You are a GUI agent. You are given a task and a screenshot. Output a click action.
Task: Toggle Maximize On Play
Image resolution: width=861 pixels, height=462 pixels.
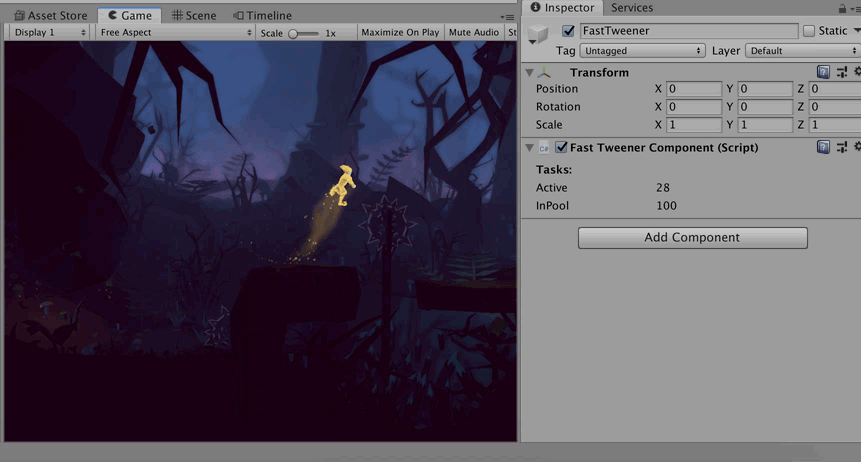[400, 32]
